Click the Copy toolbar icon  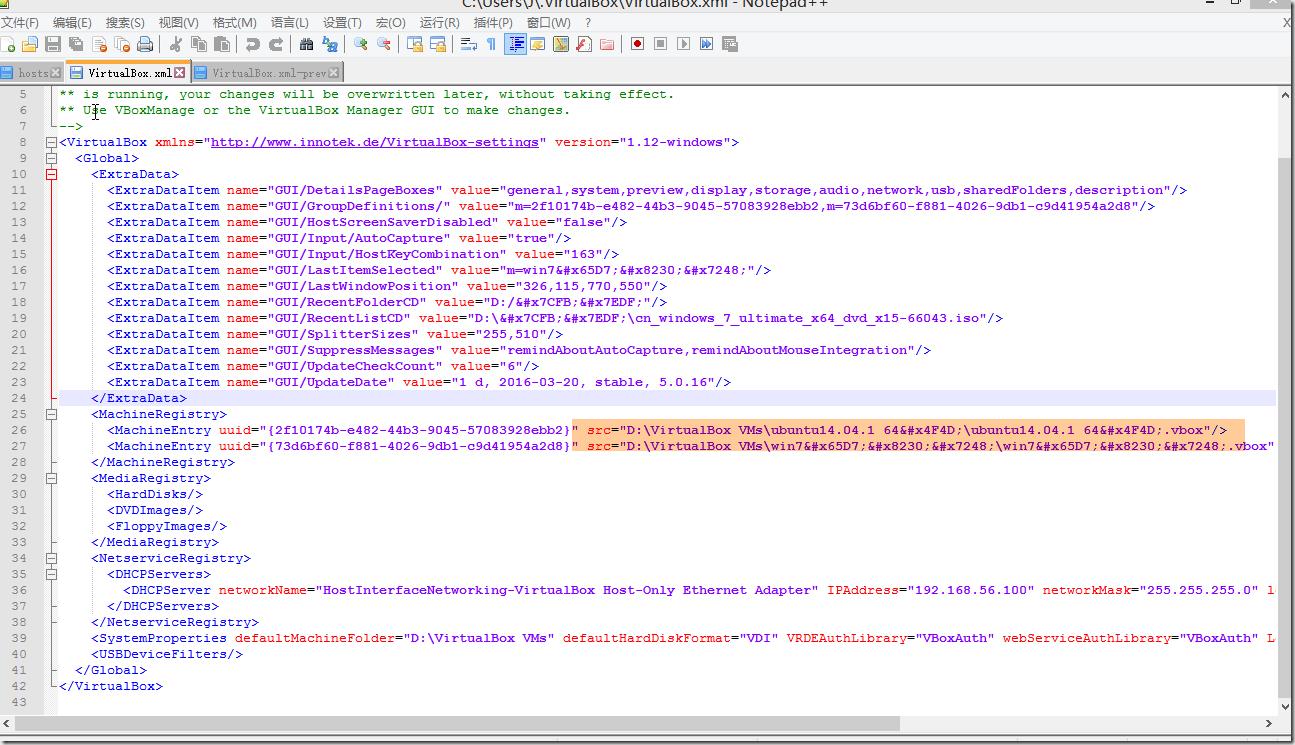click(199, 44)
